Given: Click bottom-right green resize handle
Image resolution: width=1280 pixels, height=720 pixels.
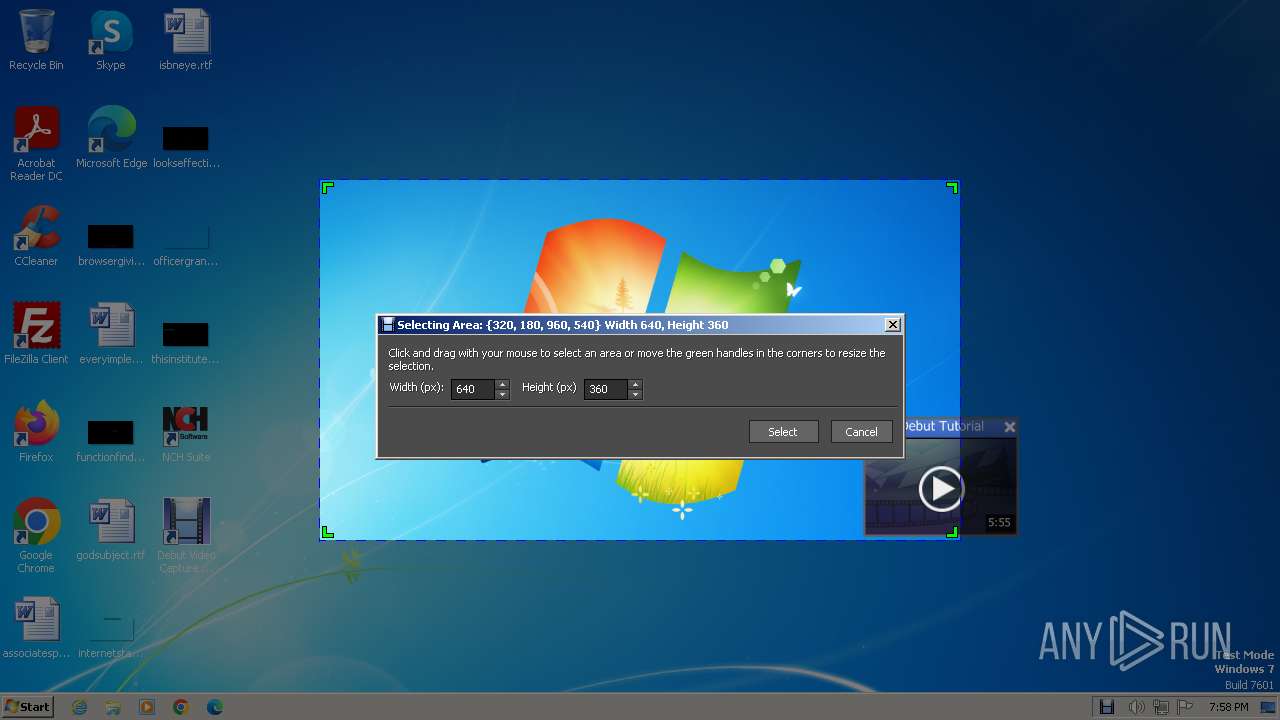Looking at the screenshot, I should click(953, 533).
